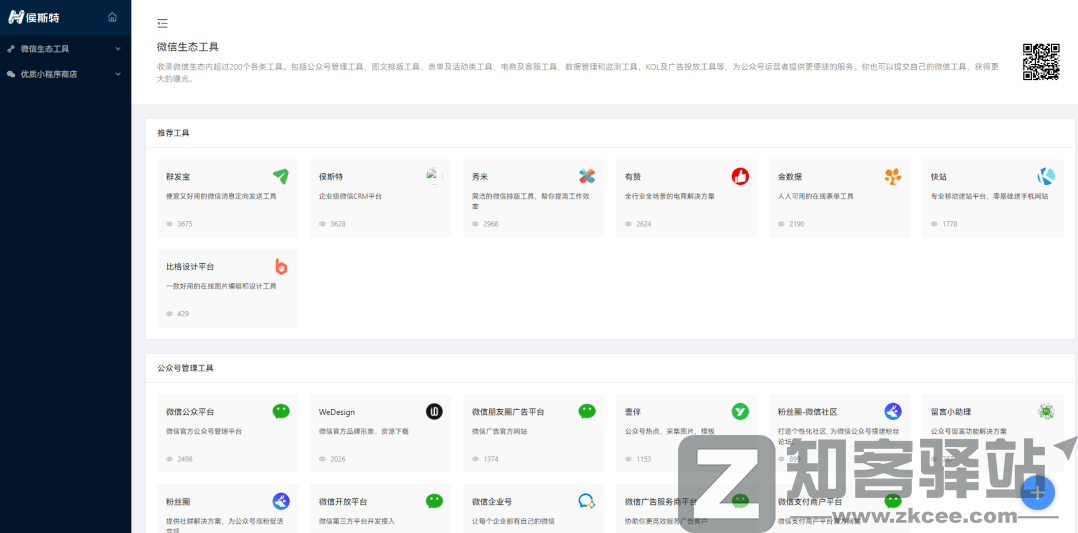This screenshot has height=533, width=1078.
Task: Collapse sidebar using the menu fold icon
Action: (163, 23)
